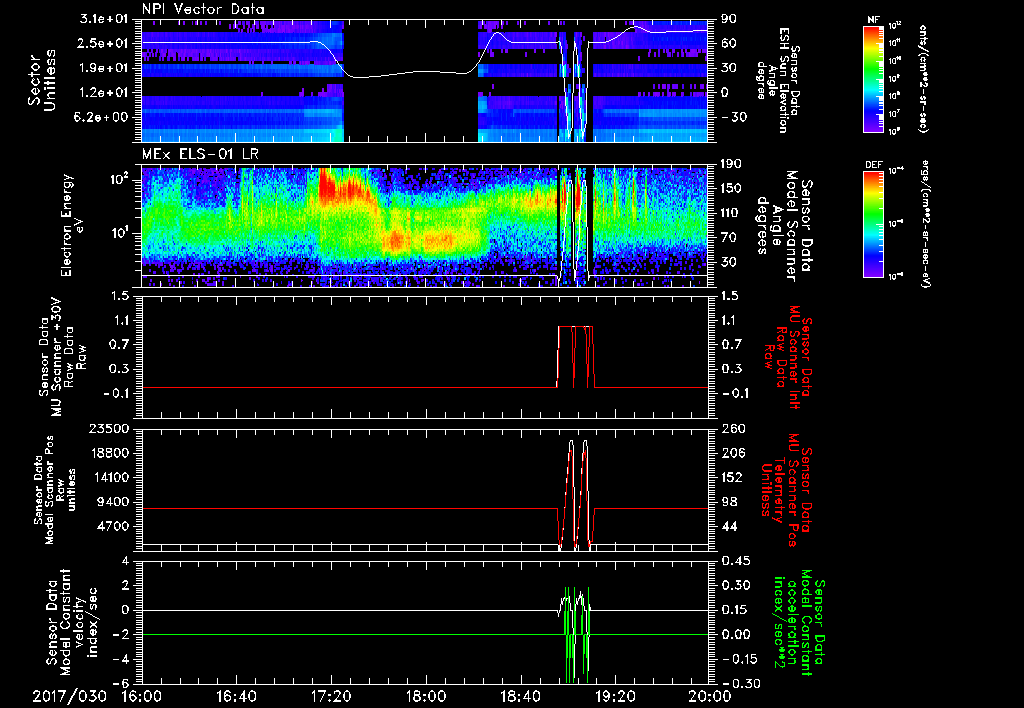This screenshot has width=1024, height=708.
Task: Click the 17:20 time tick label
Action: (x=331, y=696)
